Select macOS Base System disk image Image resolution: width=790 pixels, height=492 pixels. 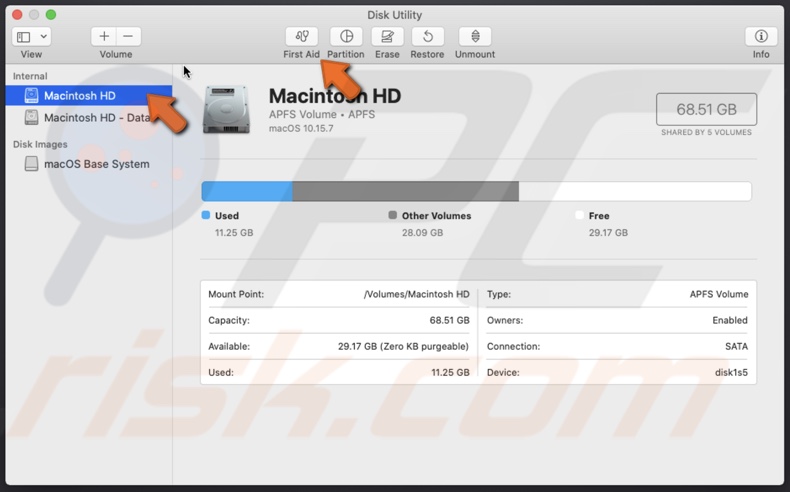click(x=89, y=164)
